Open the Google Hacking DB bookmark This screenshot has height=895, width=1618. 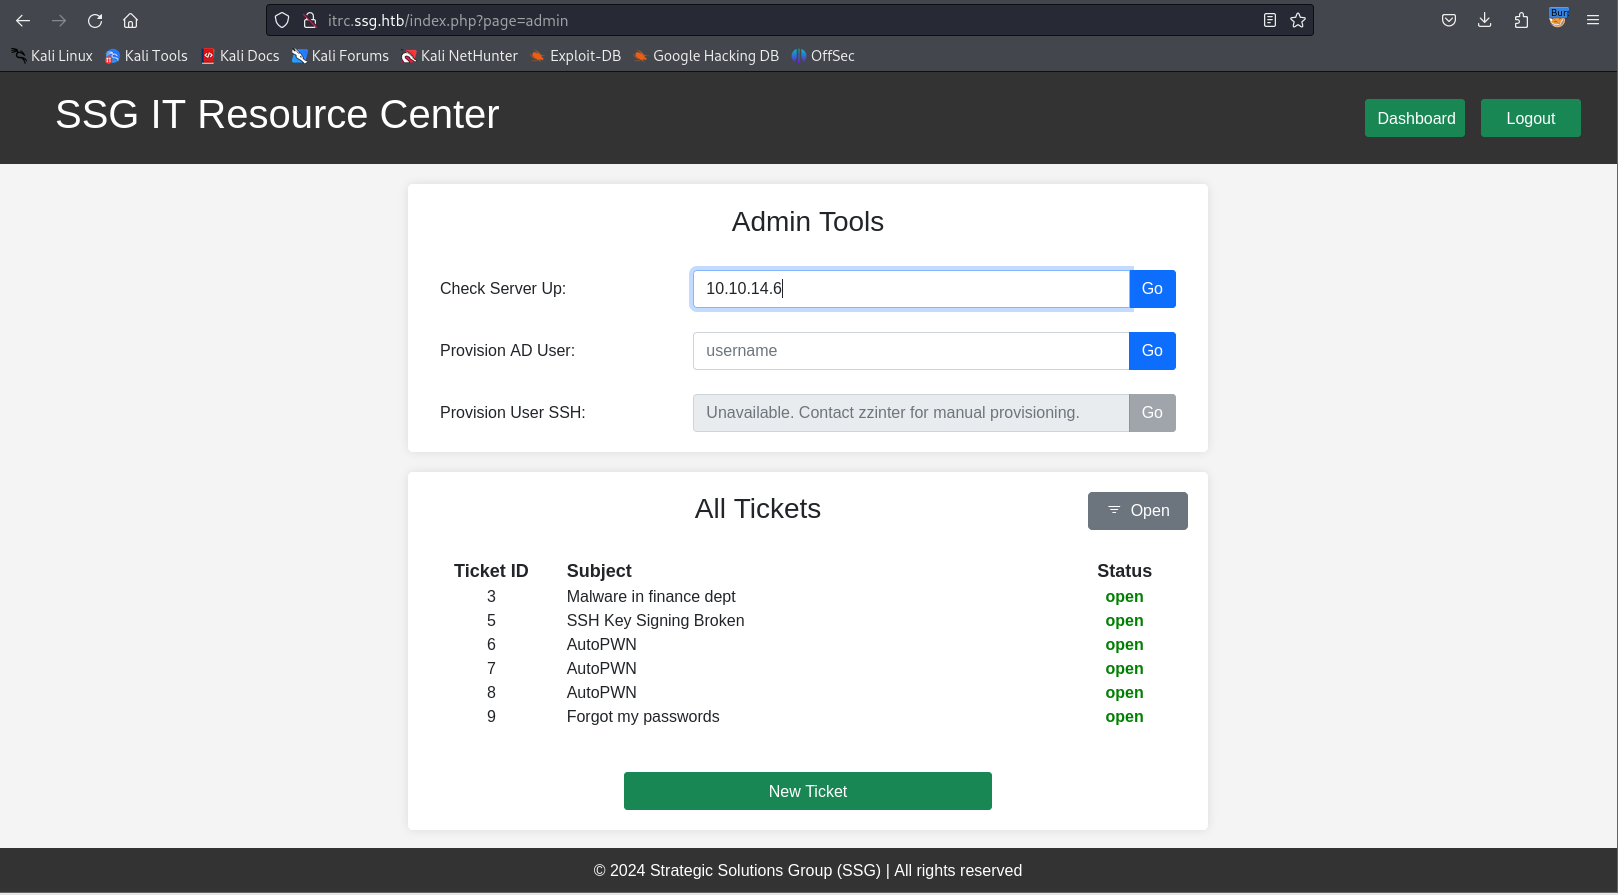point(706,56)
